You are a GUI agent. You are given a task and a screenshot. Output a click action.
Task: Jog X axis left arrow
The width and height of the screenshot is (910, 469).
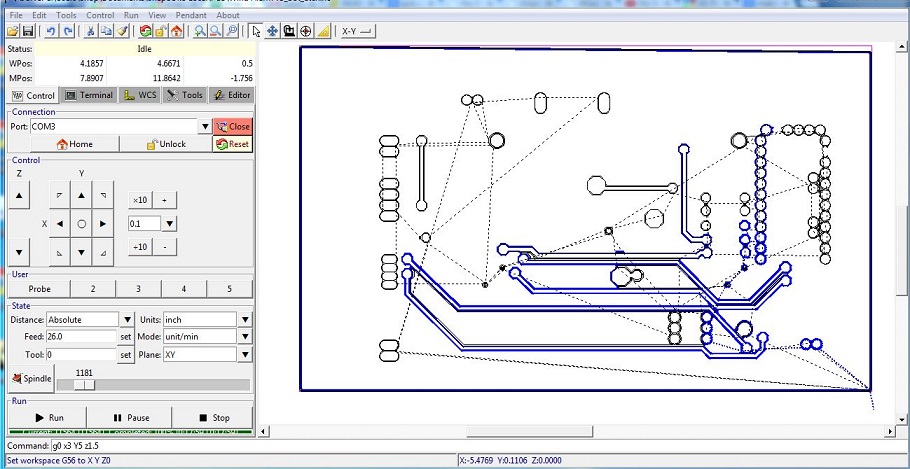(x=60, y=223)
